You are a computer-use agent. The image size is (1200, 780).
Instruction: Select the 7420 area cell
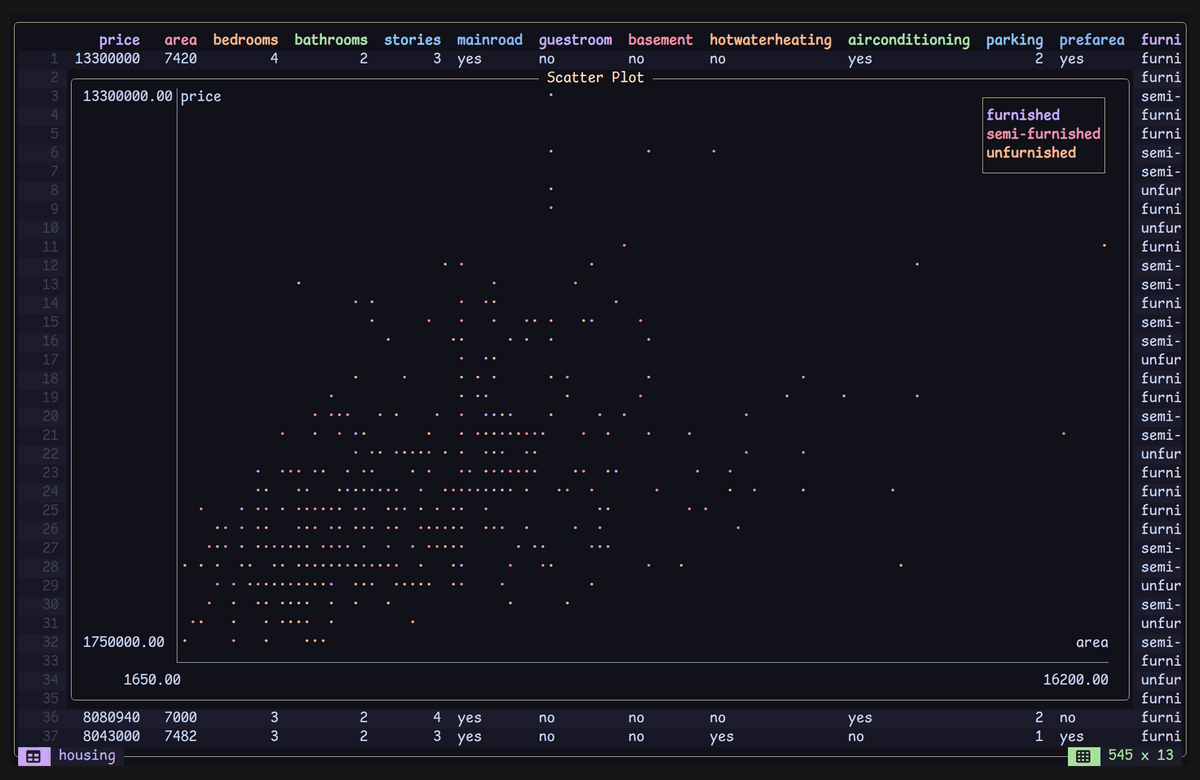[x=181, y=59]
